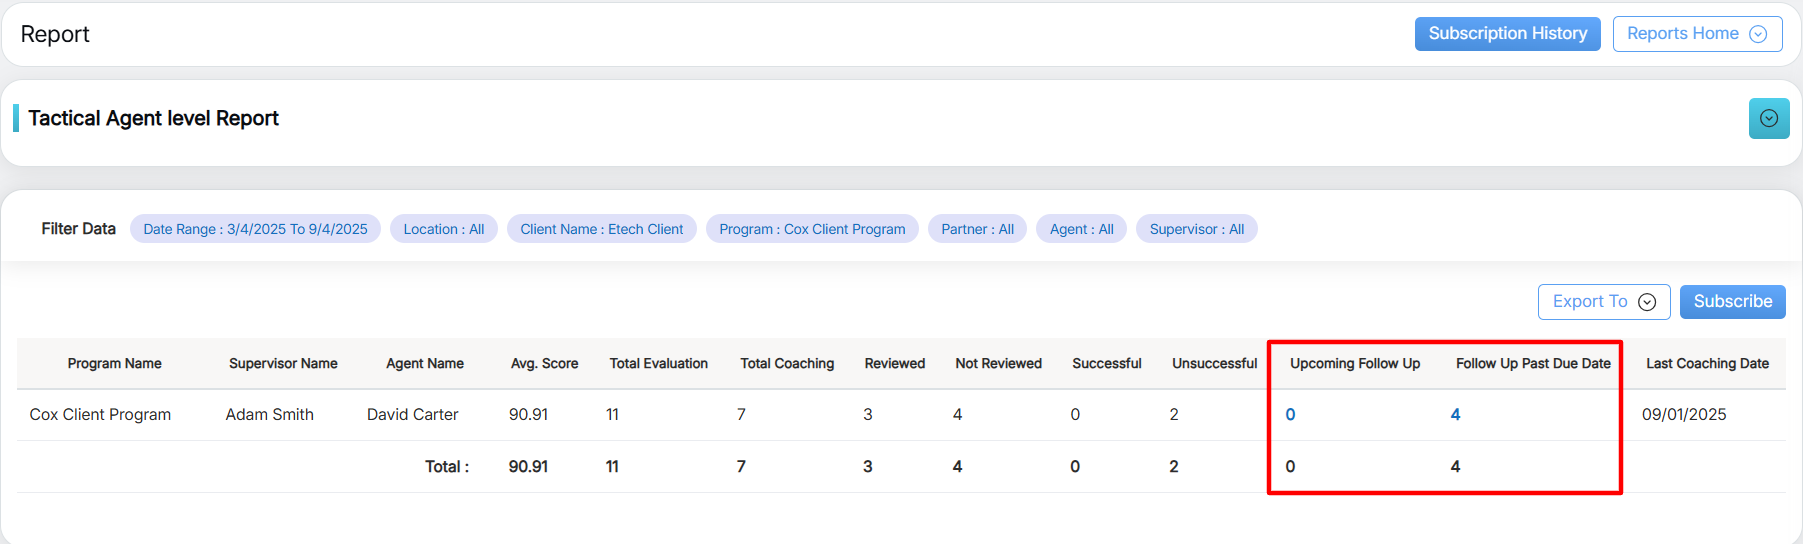Click the Total Coaching column header
Image resolution: width=1803 pixels, height=544 pixels.
786,364
